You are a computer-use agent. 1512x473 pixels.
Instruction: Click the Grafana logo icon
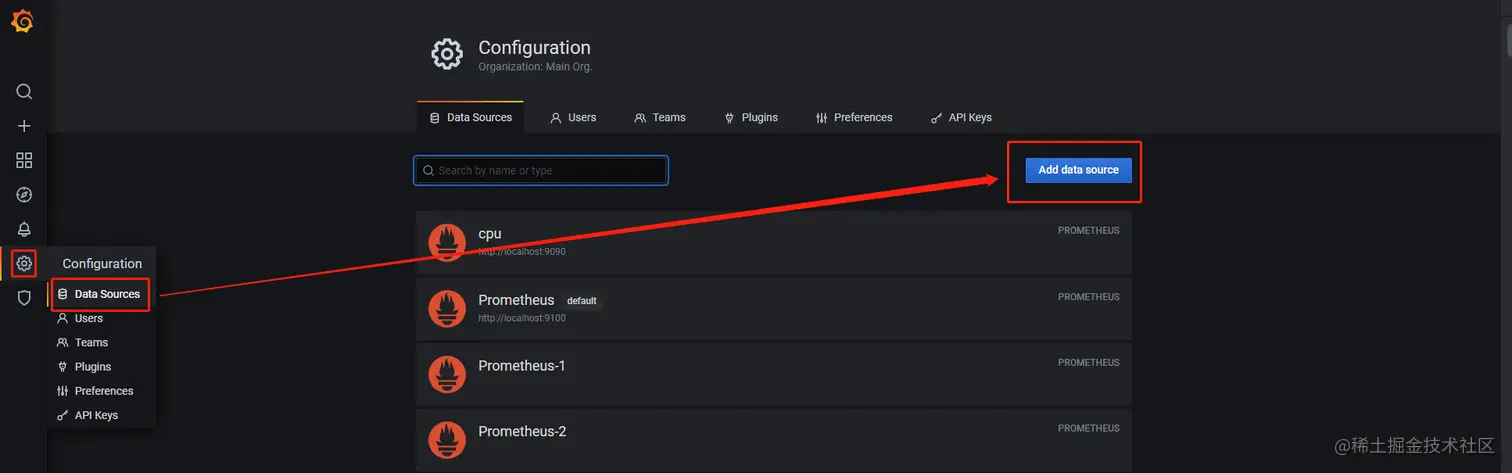[x=22, y=20]
